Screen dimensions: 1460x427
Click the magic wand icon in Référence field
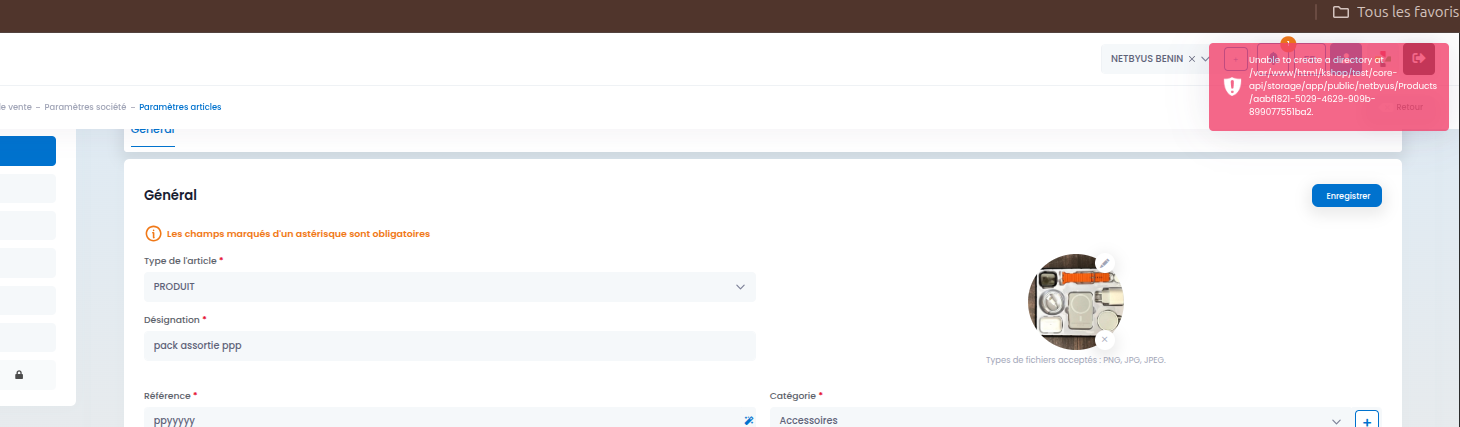(748, 421)
